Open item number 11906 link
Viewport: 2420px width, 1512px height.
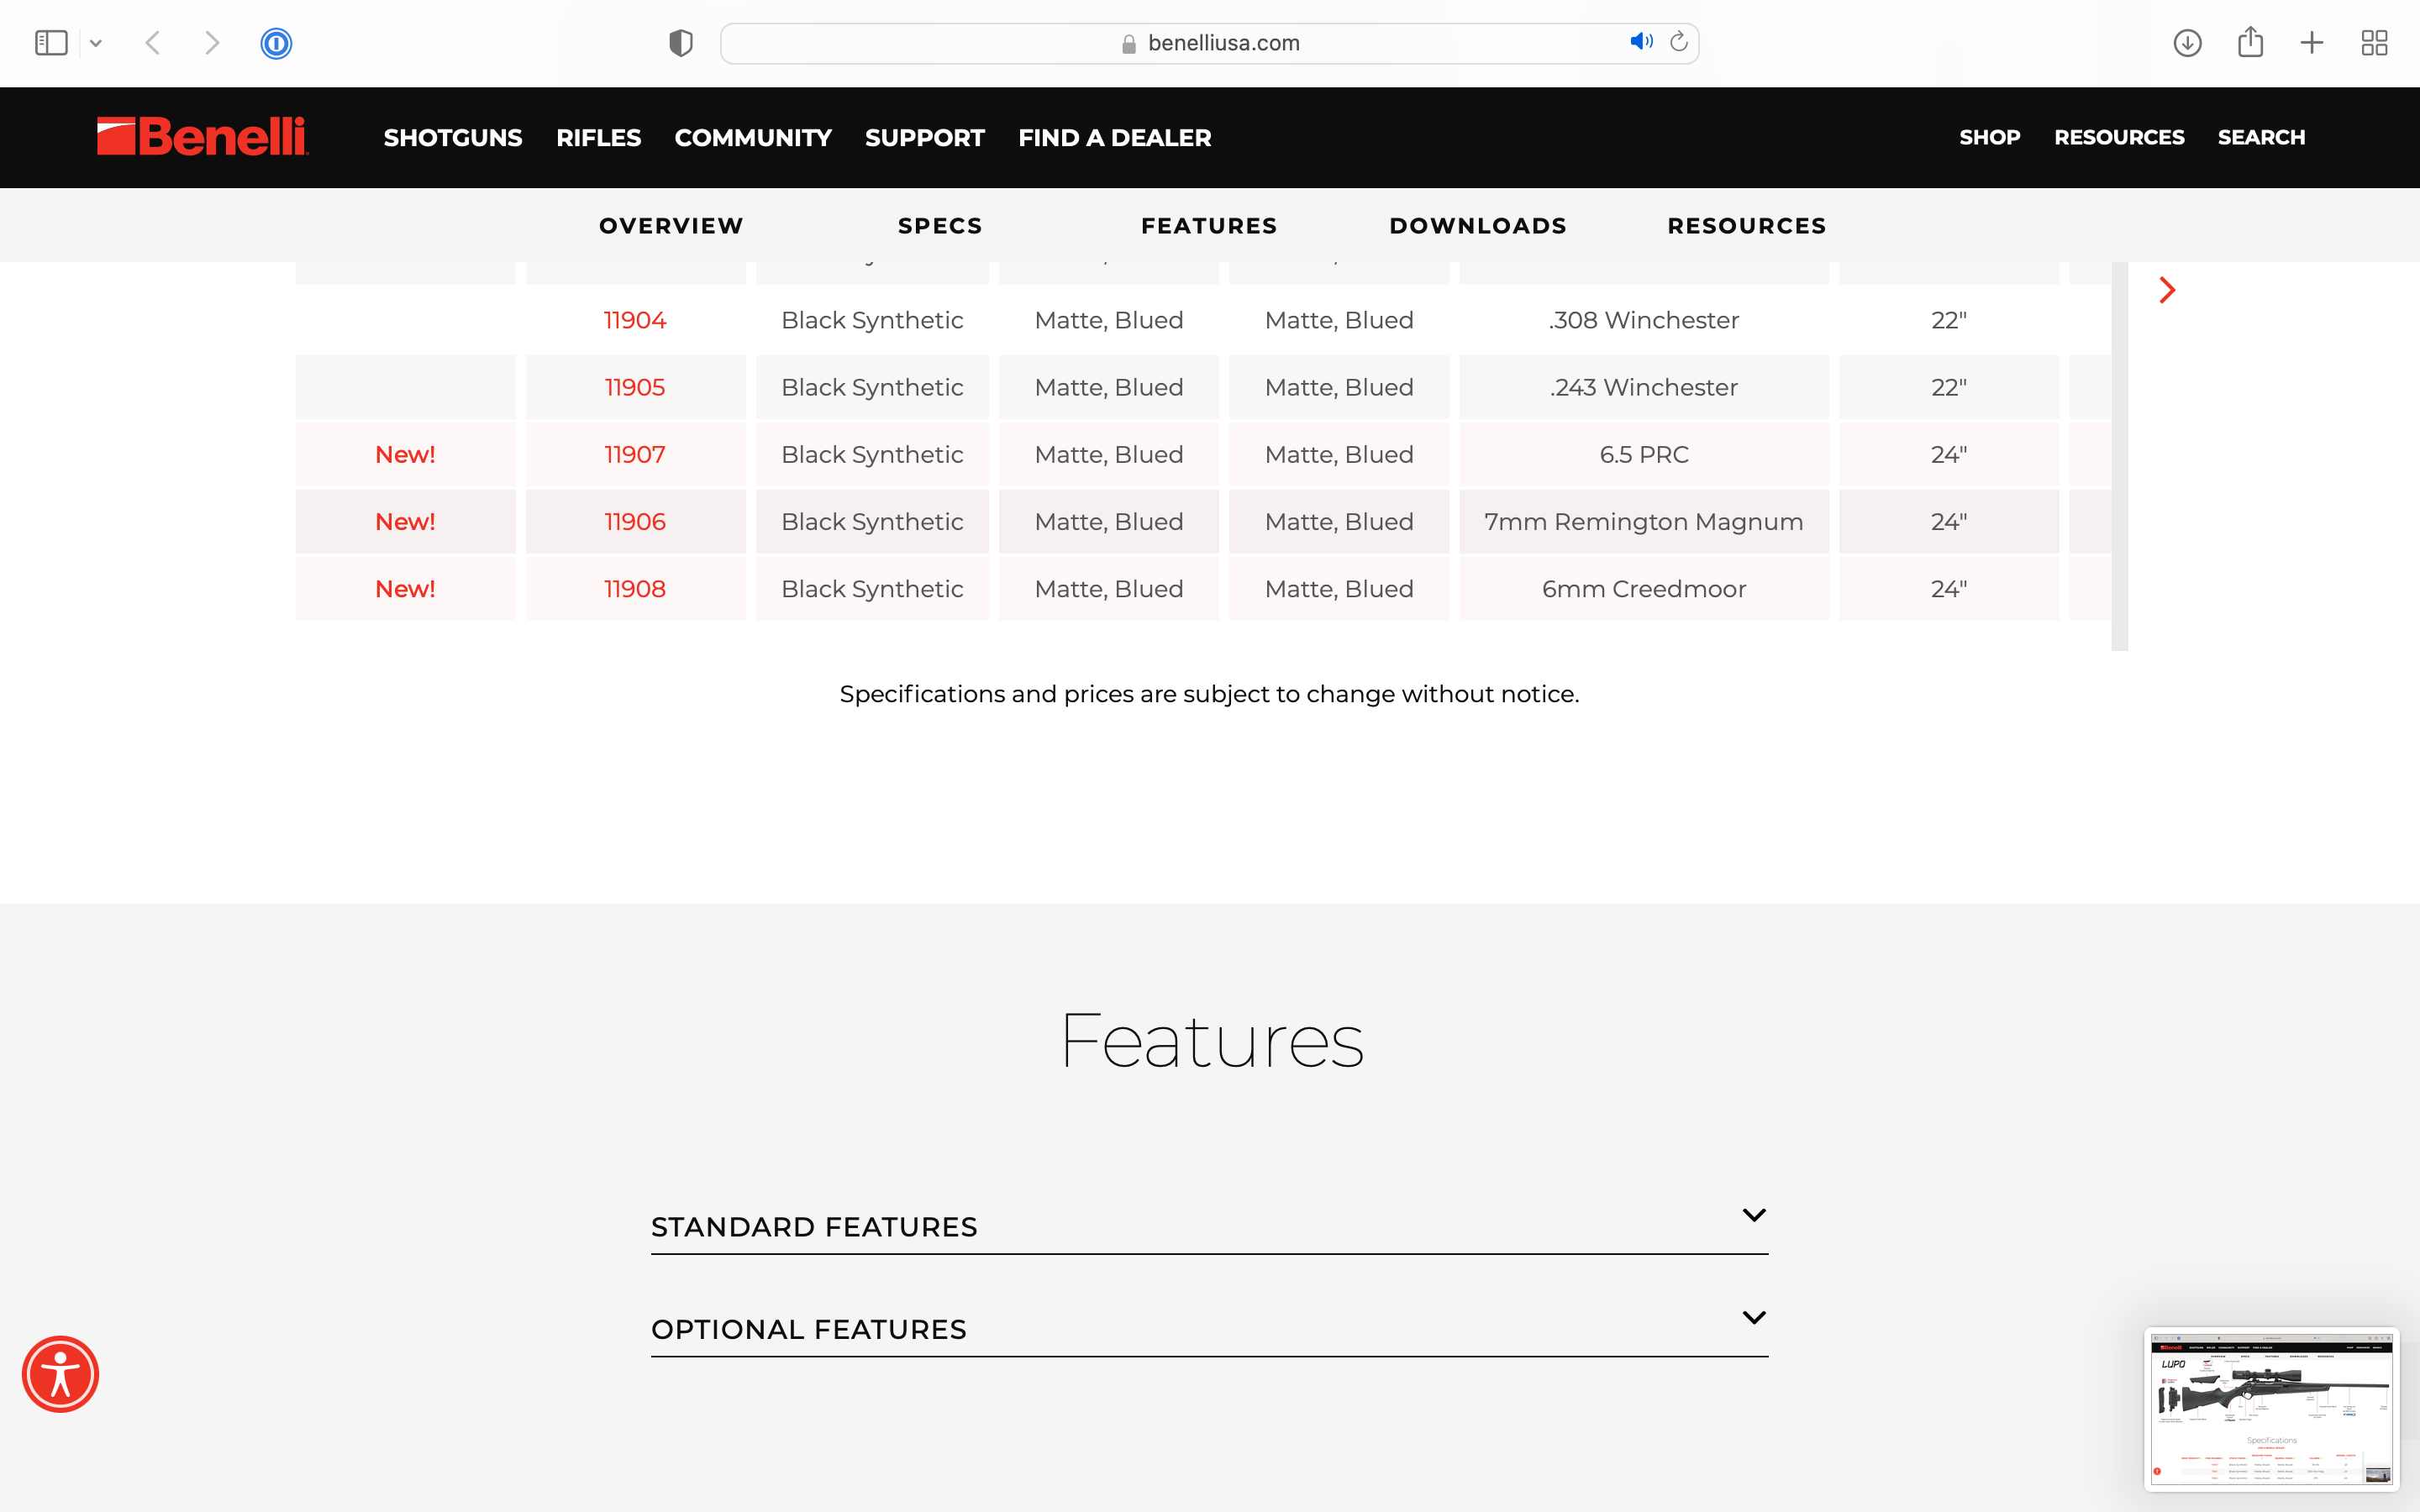(x=635, y=521)
